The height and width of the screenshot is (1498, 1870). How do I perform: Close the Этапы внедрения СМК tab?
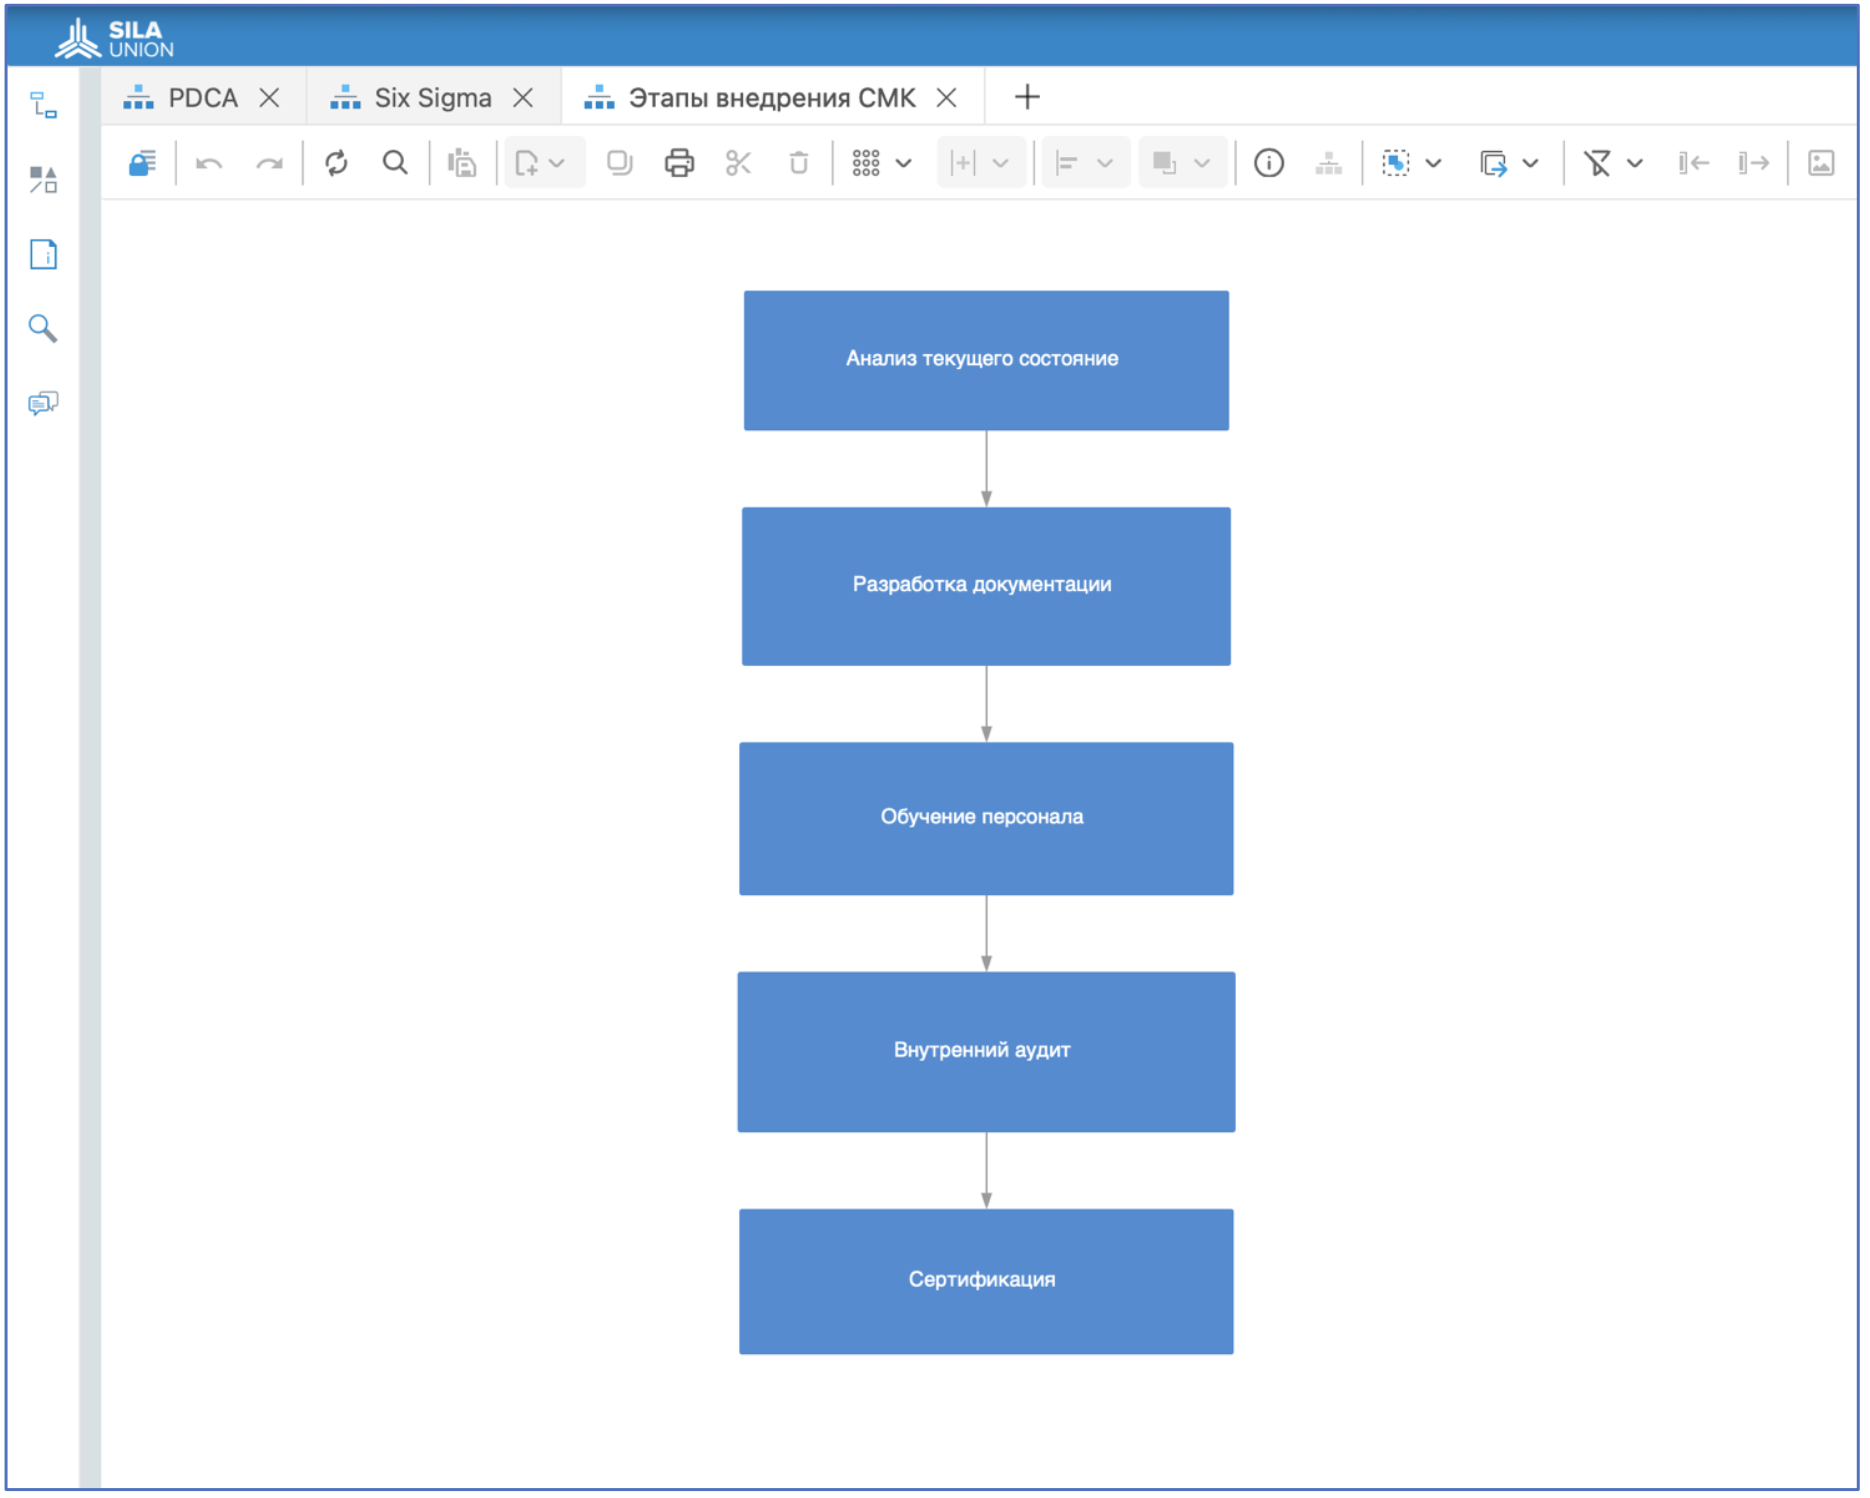point(946,98)
